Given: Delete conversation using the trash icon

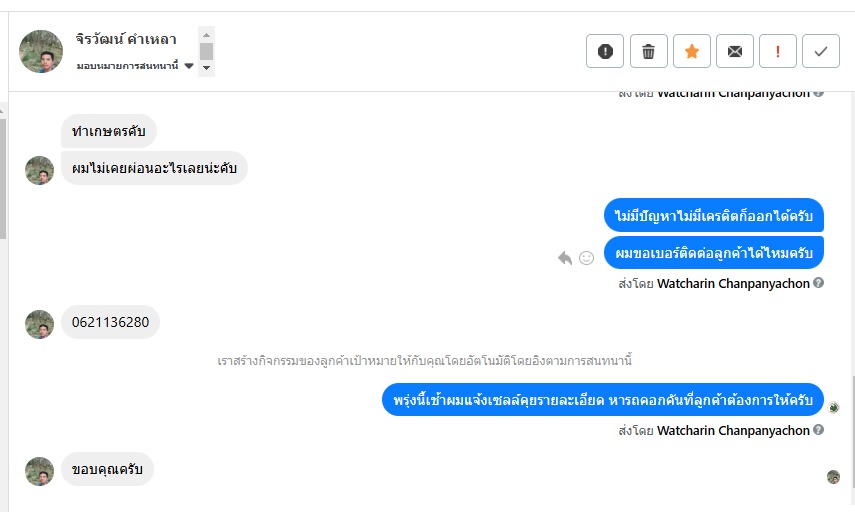Looking at the screenshot, I should (648, 51).
